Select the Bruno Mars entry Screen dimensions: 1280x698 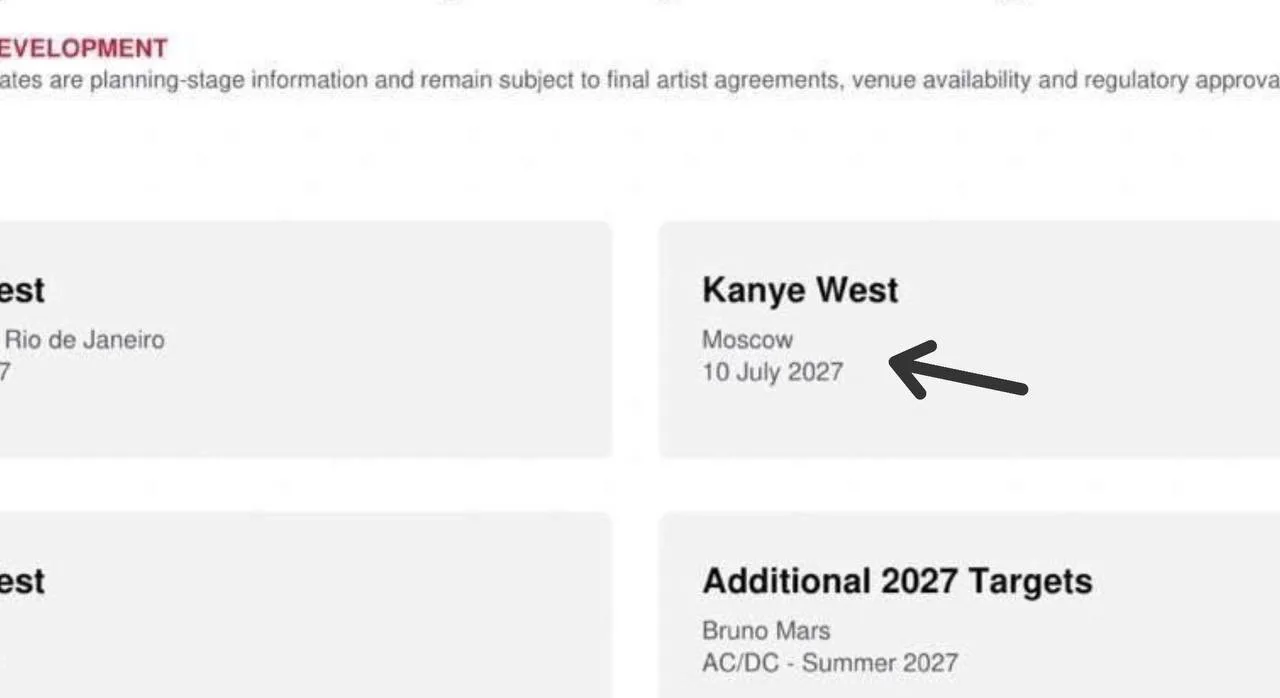[766, 631]
